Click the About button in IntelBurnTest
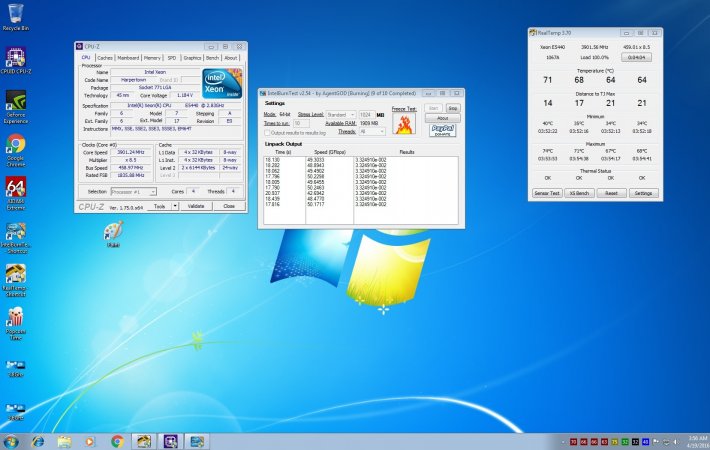Screen dimensions: 710x450 (x=442, y=118)
